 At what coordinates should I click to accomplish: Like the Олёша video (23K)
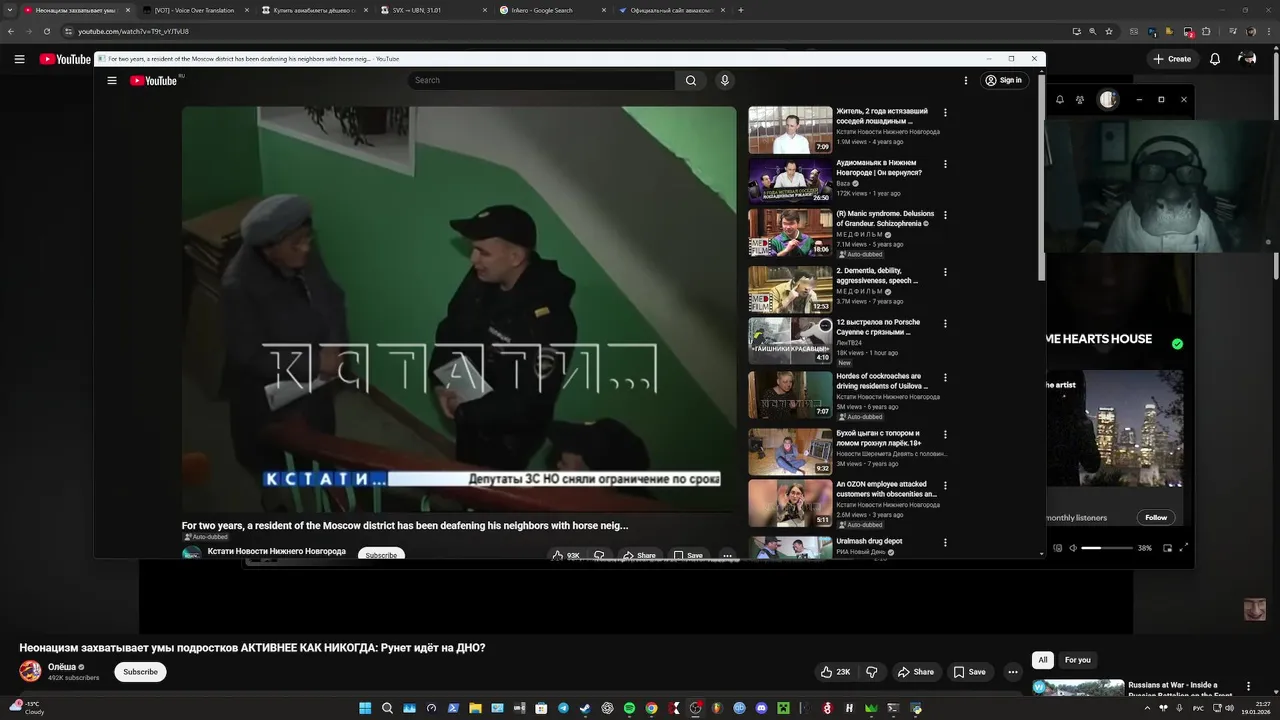pyautogui.click(x=835, y=672)
